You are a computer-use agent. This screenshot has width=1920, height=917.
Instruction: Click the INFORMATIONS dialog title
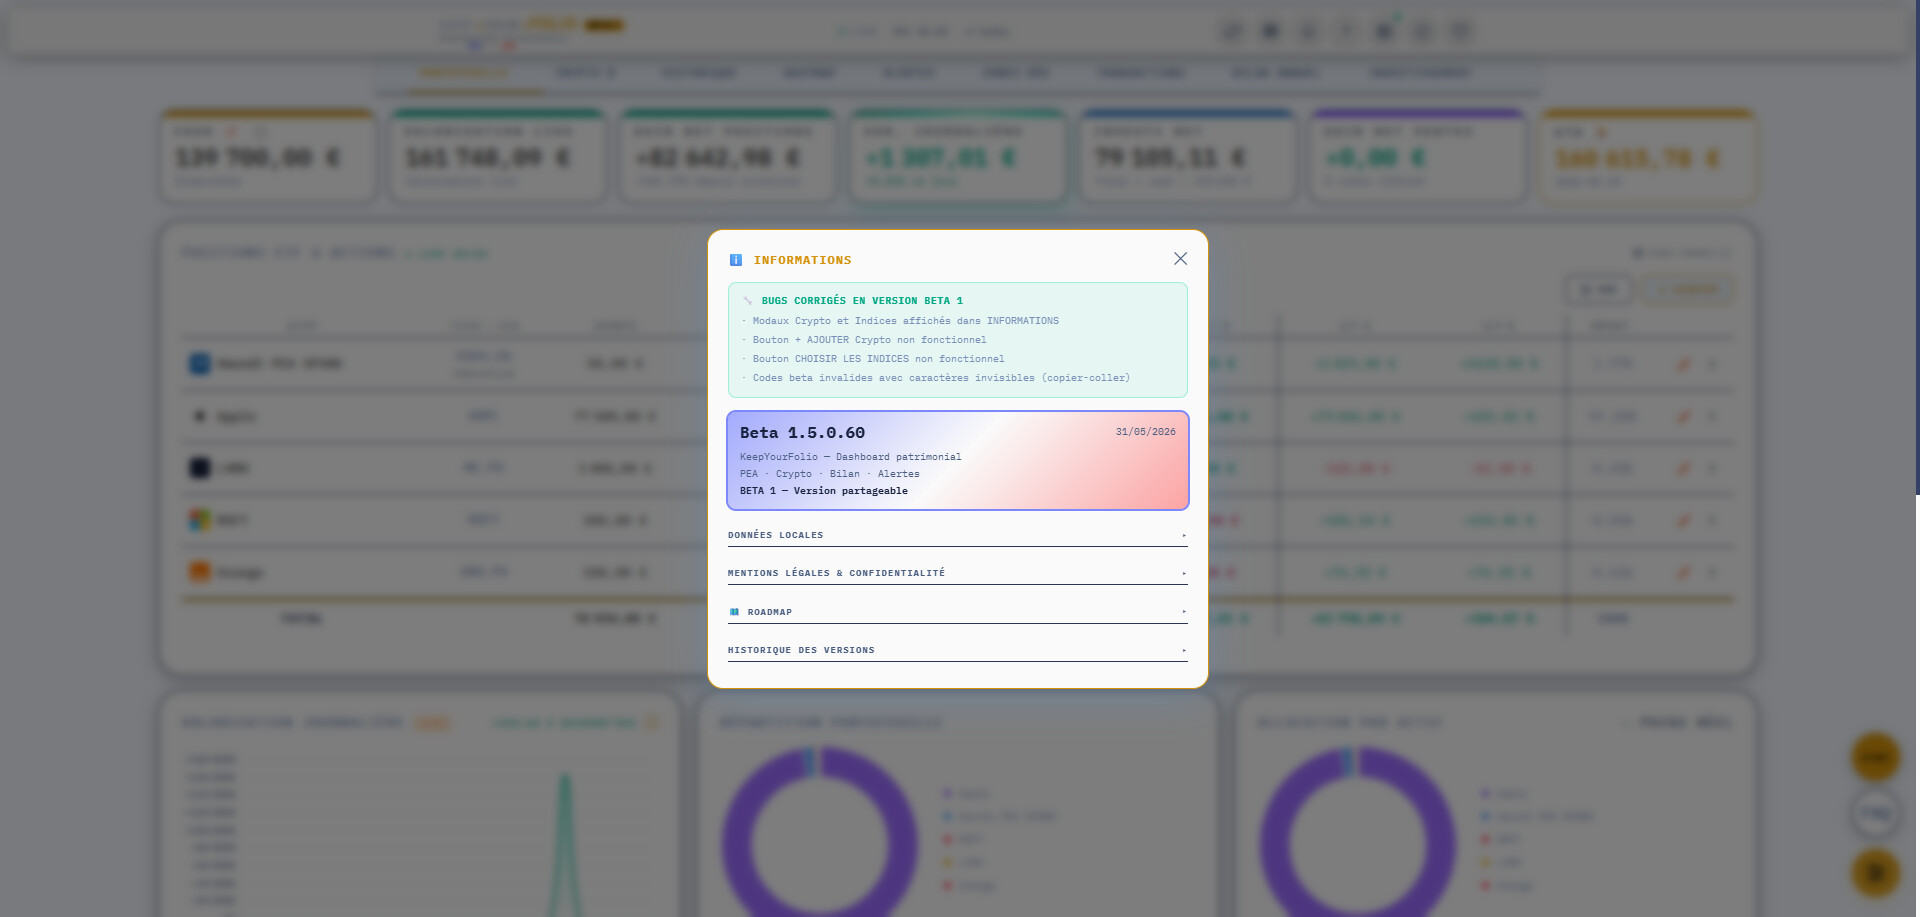(x=803, y=260)
